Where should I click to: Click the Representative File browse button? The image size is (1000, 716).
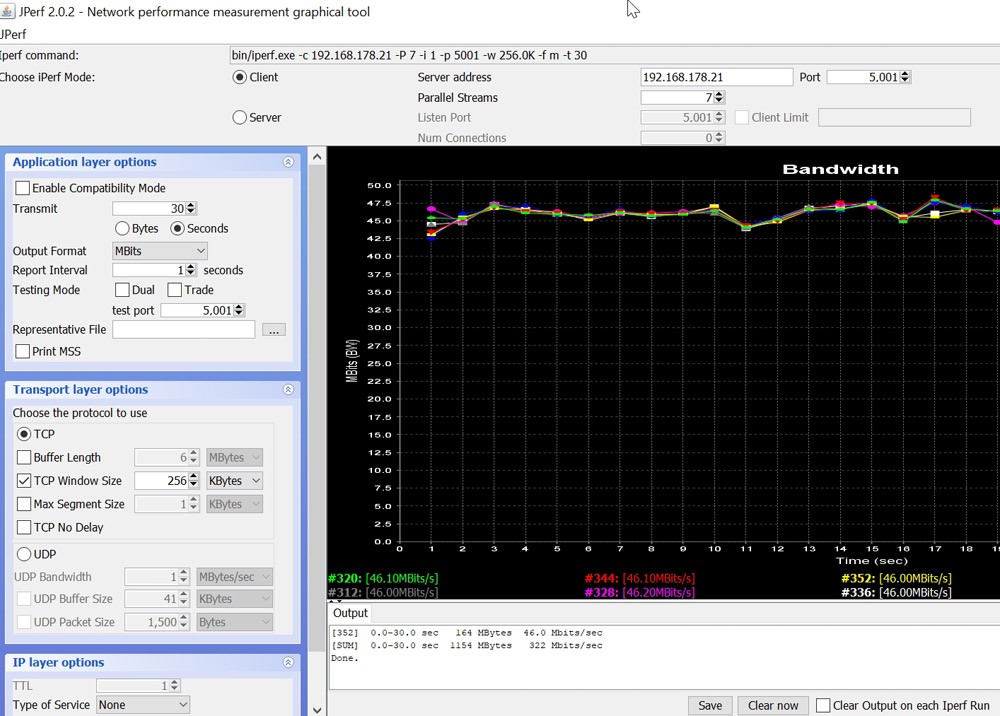pyautogui.click(x=274, y=330)
